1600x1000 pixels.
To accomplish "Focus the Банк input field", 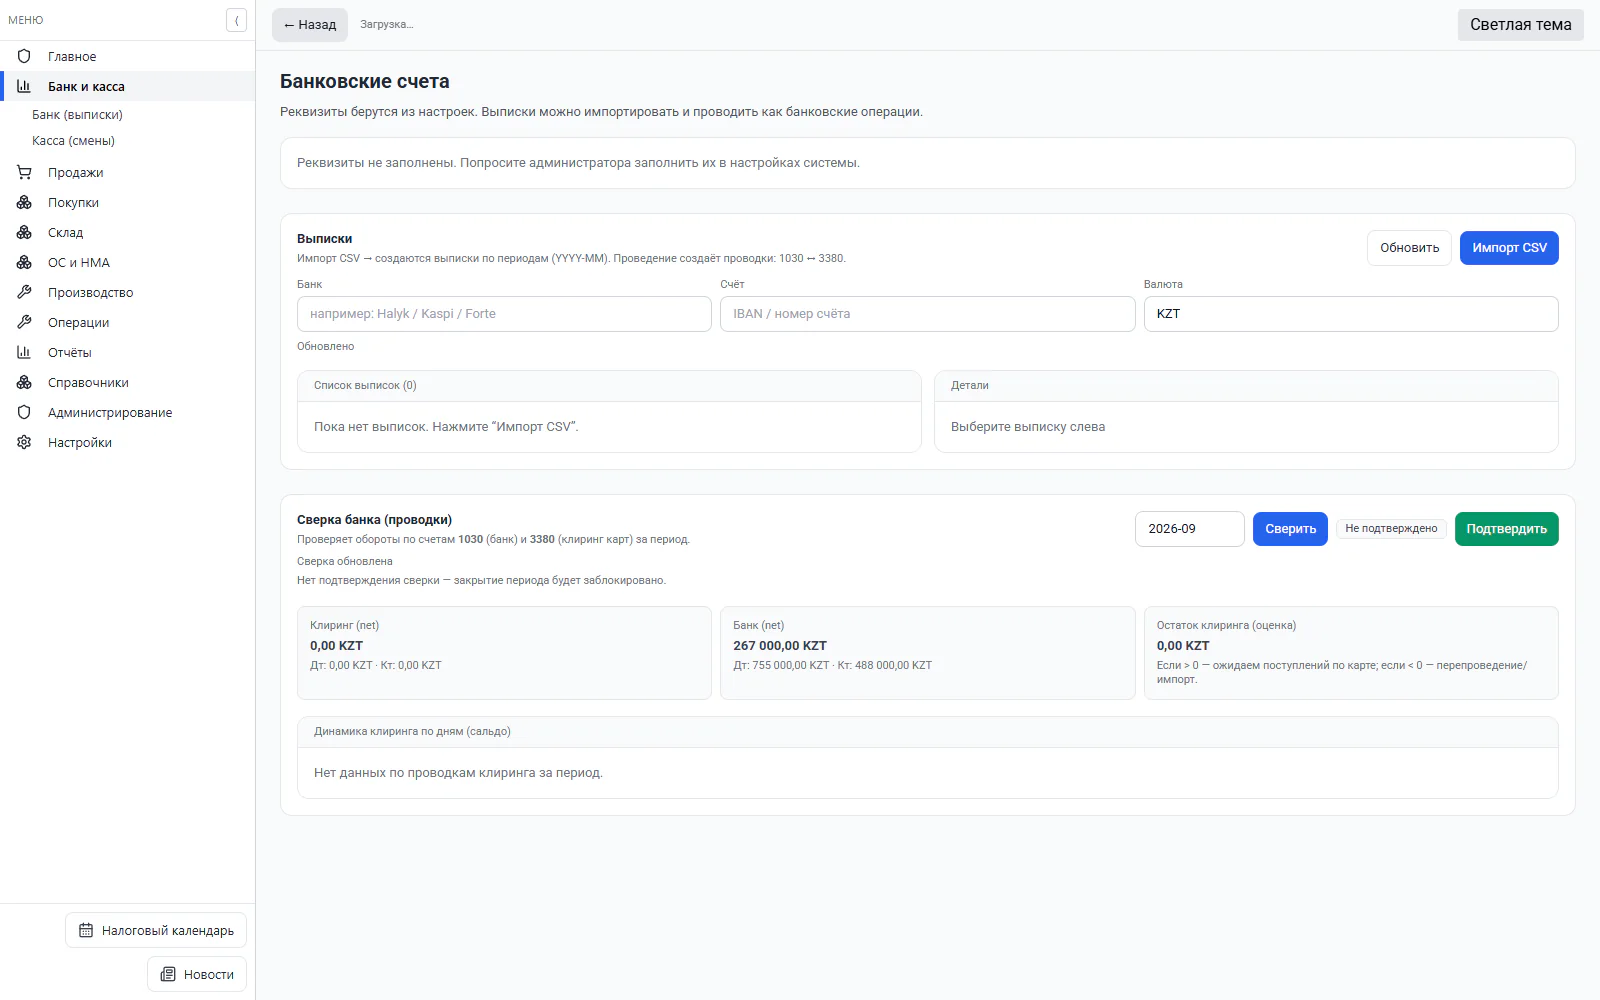I will click(504, 314).
